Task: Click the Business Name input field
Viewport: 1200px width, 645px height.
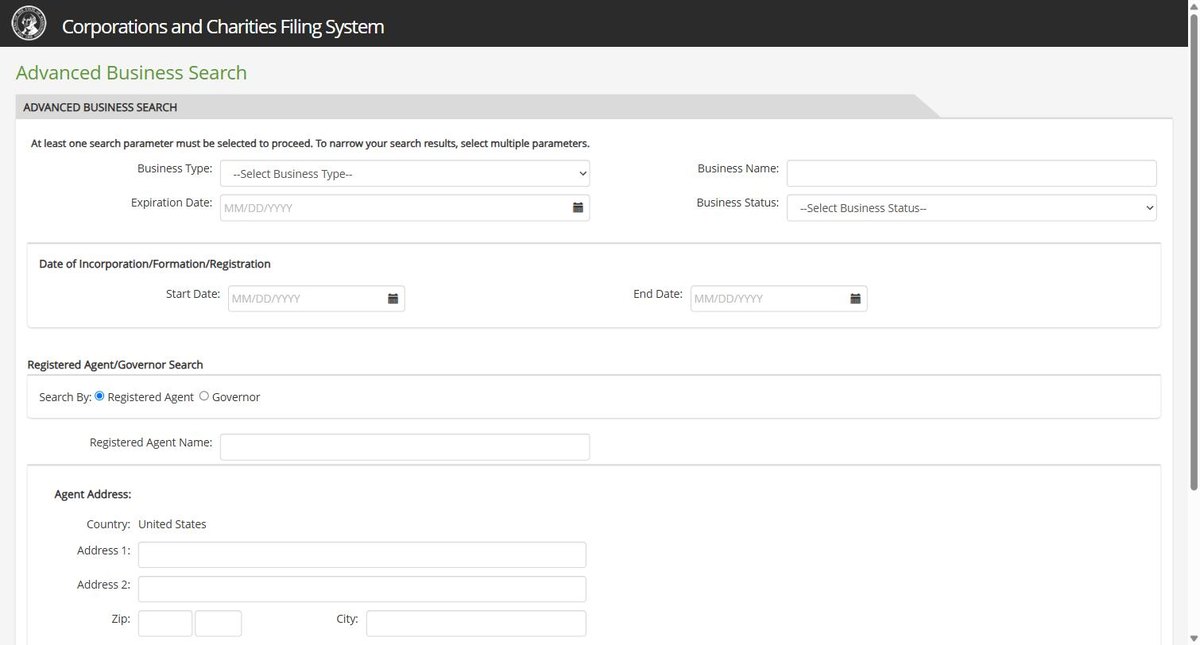Action: pos(972,173)
